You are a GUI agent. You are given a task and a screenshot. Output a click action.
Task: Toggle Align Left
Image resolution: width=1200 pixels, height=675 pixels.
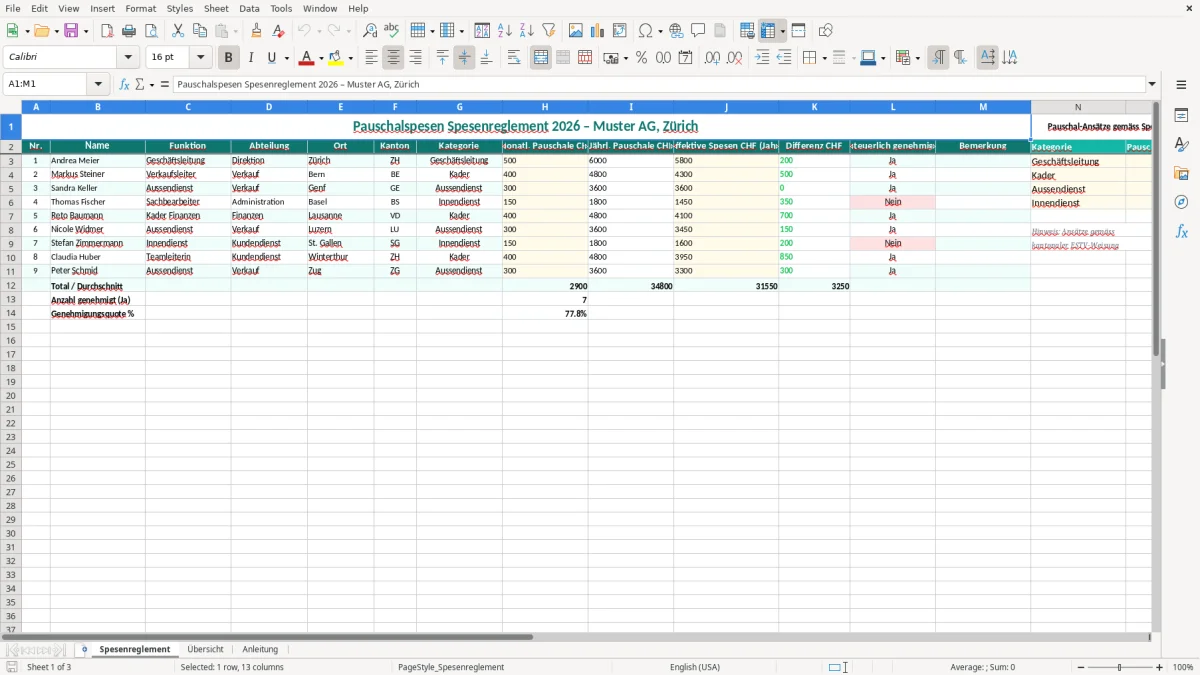[372, 58]
